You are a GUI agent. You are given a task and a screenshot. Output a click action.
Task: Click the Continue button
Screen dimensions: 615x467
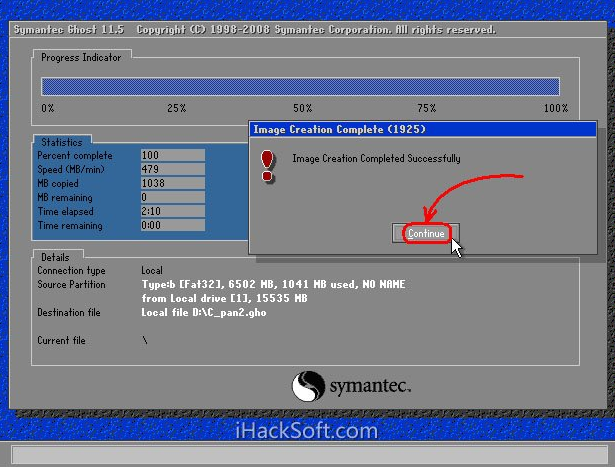(426, 233)
